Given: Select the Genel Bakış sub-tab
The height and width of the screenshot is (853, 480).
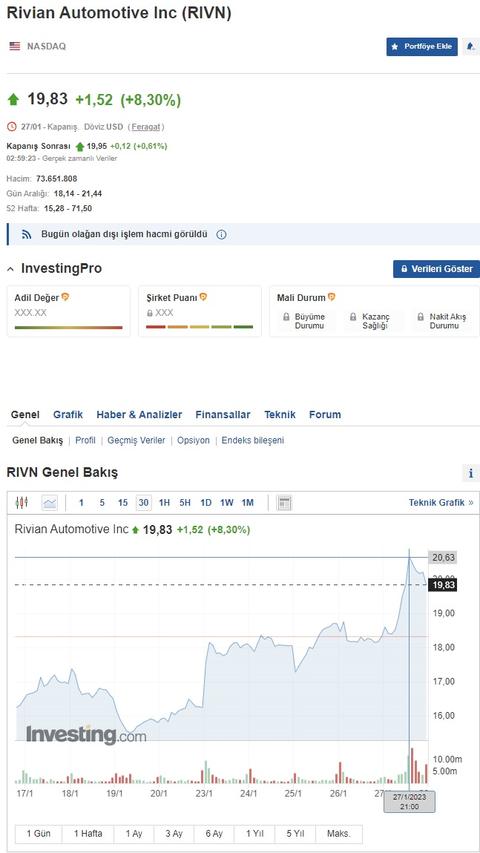Looking at the screenshot, I should [x=38, y=440].
